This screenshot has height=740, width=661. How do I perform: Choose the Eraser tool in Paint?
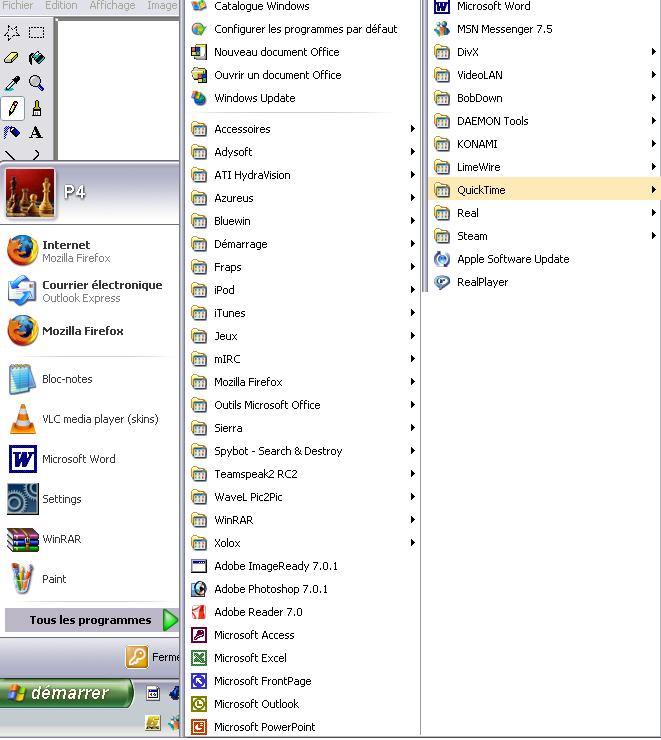[12, 58]
